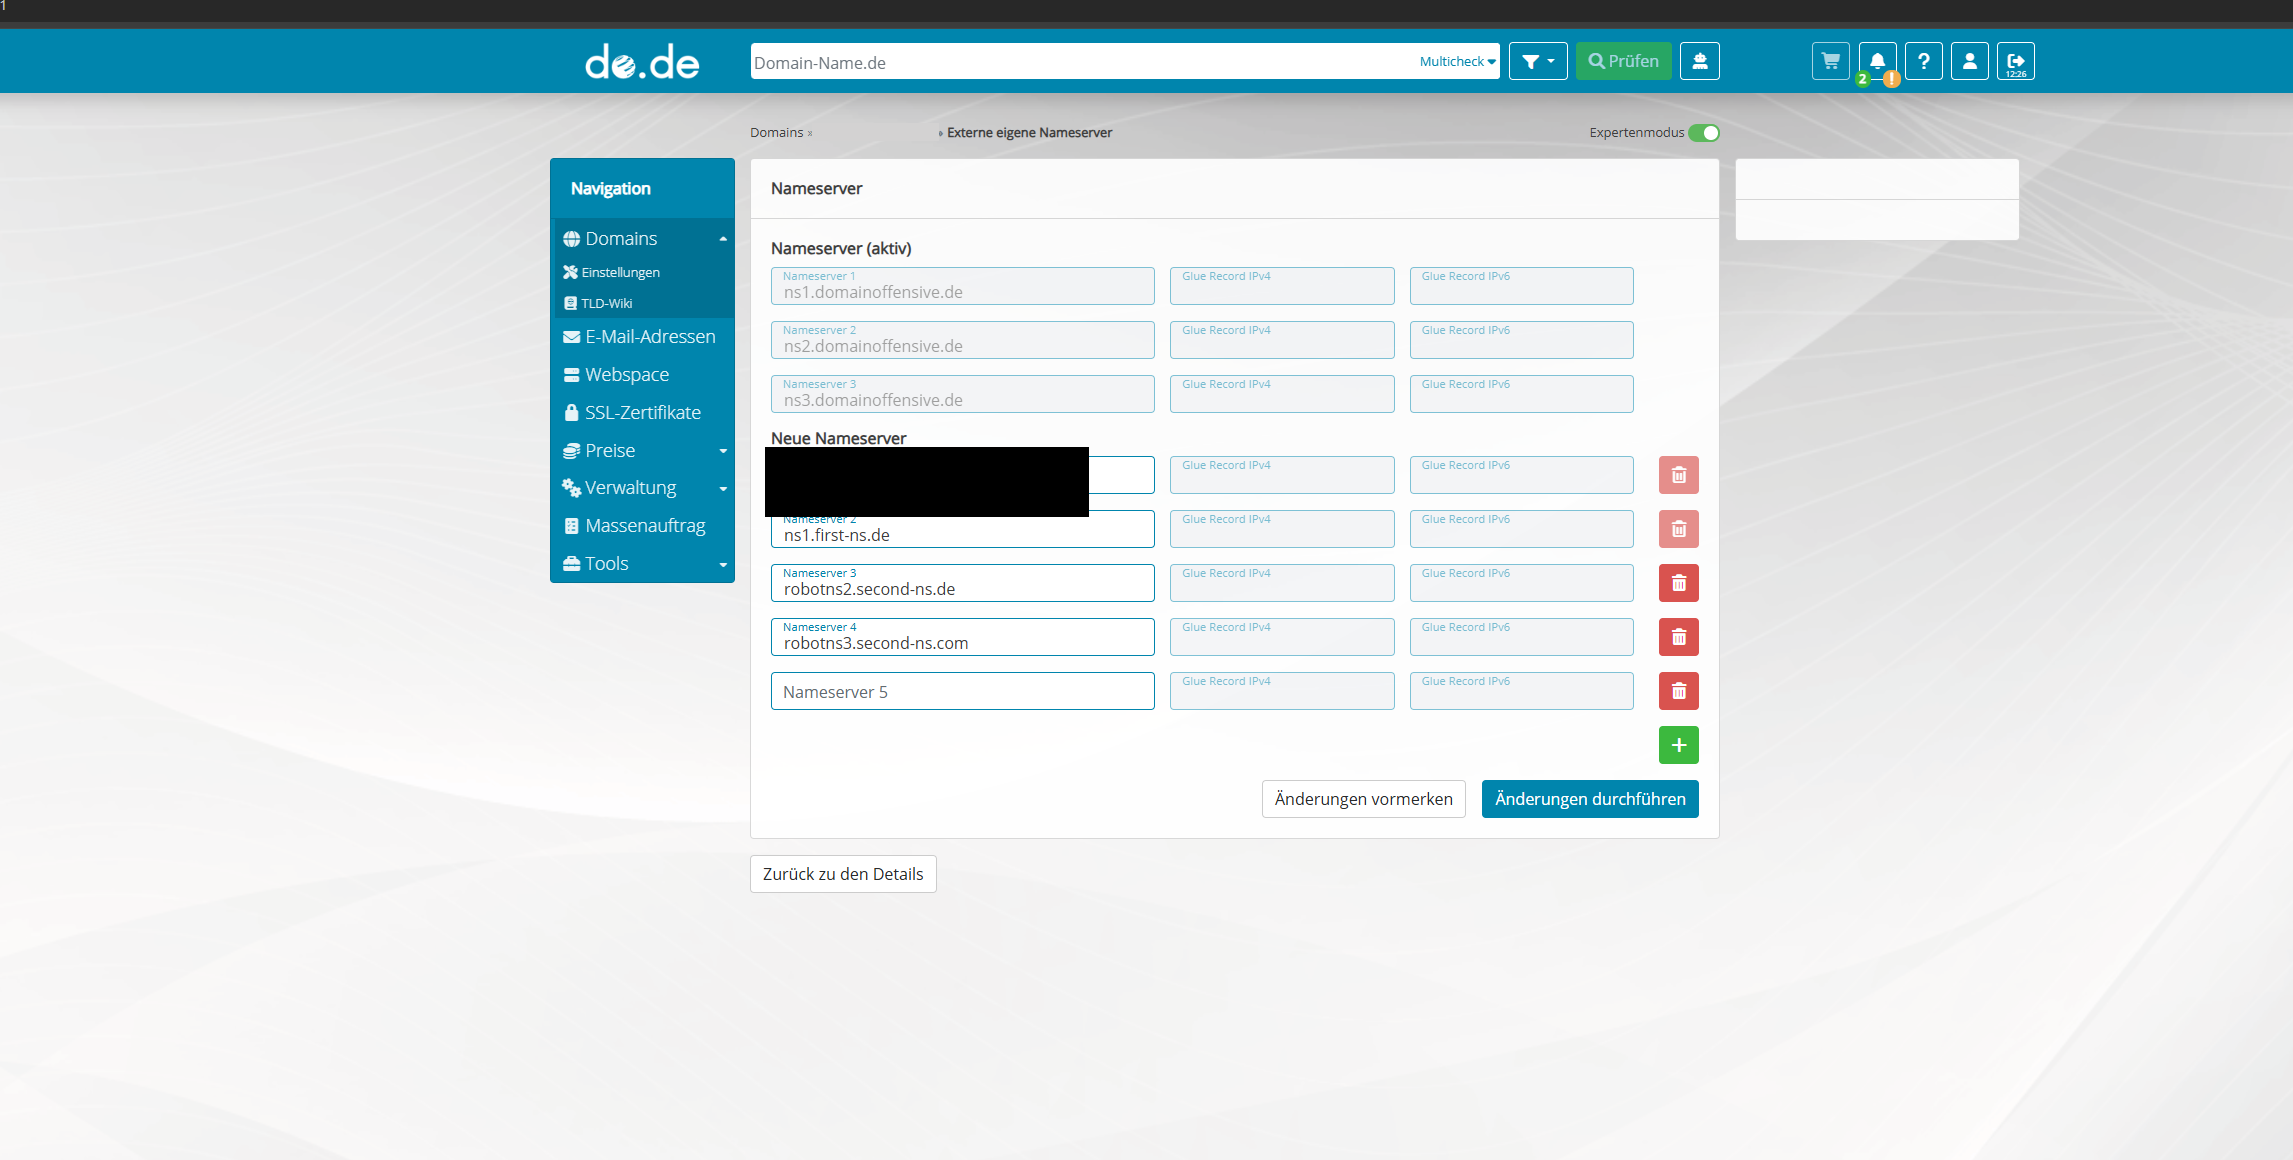Click active ns2.domainoffensive.de field
The width and height of the screenshot is (2293, 1160).
click(x=962, y=340)
